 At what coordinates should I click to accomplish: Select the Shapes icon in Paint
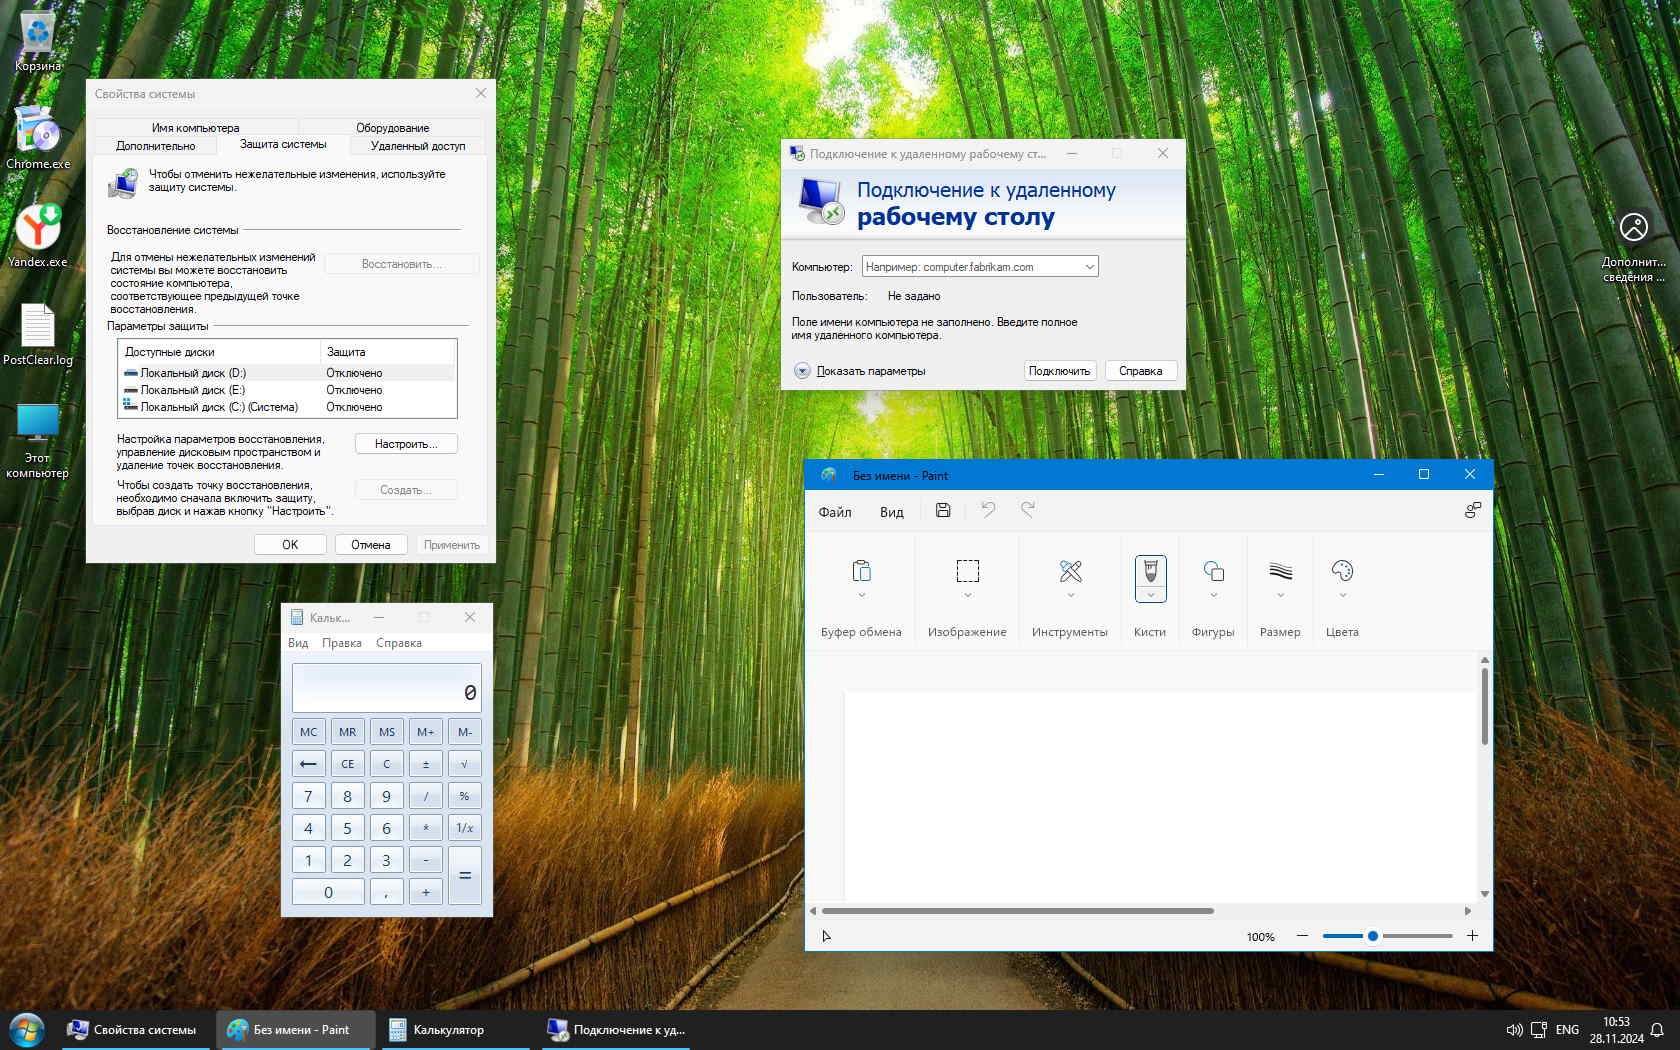1213,571
